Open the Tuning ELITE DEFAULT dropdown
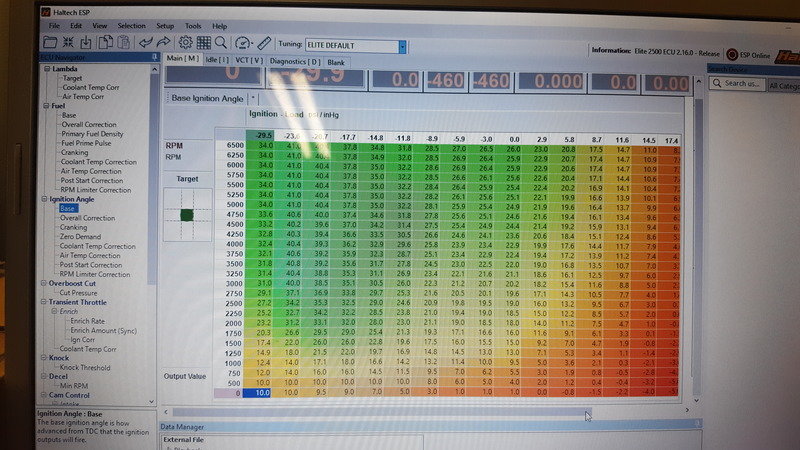 click(x=402, y=46)
